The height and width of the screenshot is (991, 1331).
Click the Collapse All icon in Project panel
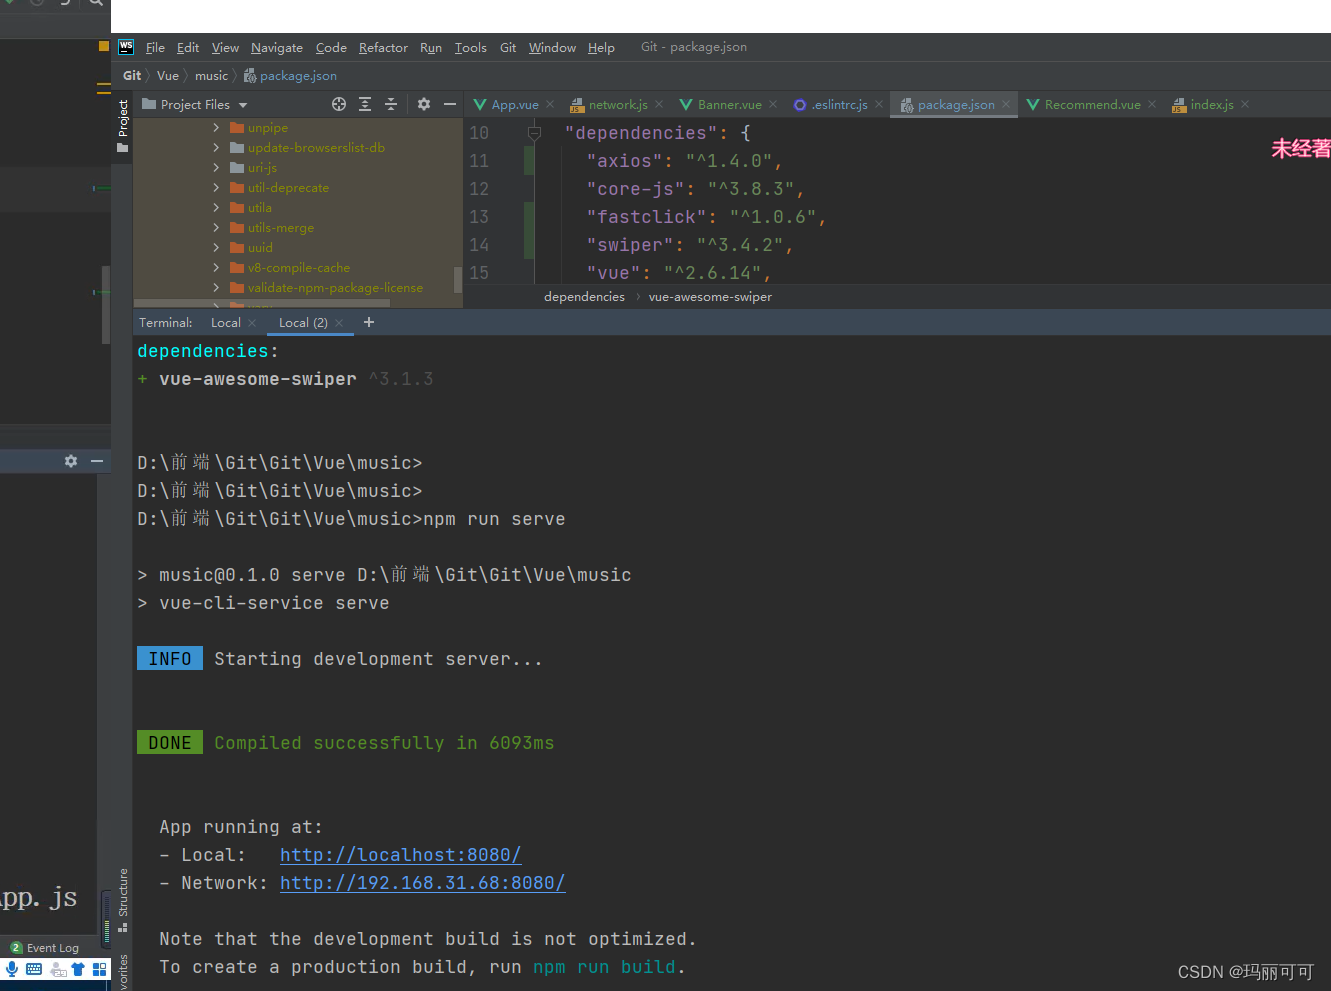391,104
